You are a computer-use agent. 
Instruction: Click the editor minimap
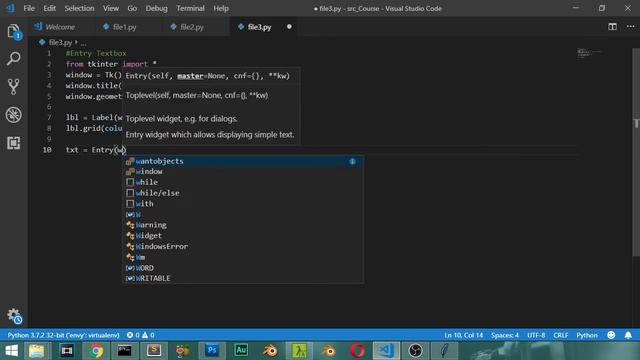(589, 53)
